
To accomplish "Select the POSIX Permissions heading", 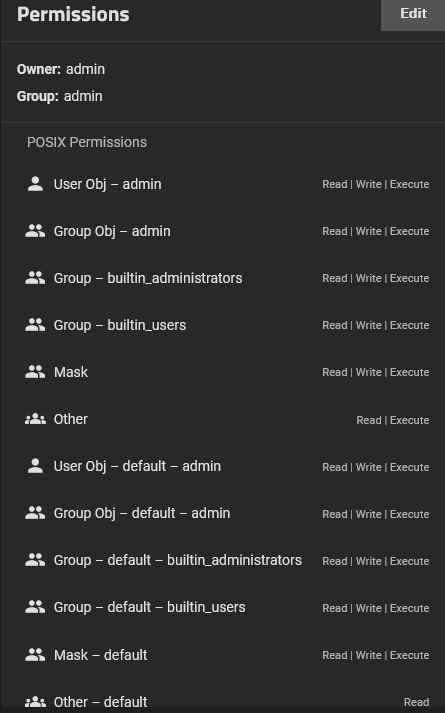I will [x=87, y=142].
